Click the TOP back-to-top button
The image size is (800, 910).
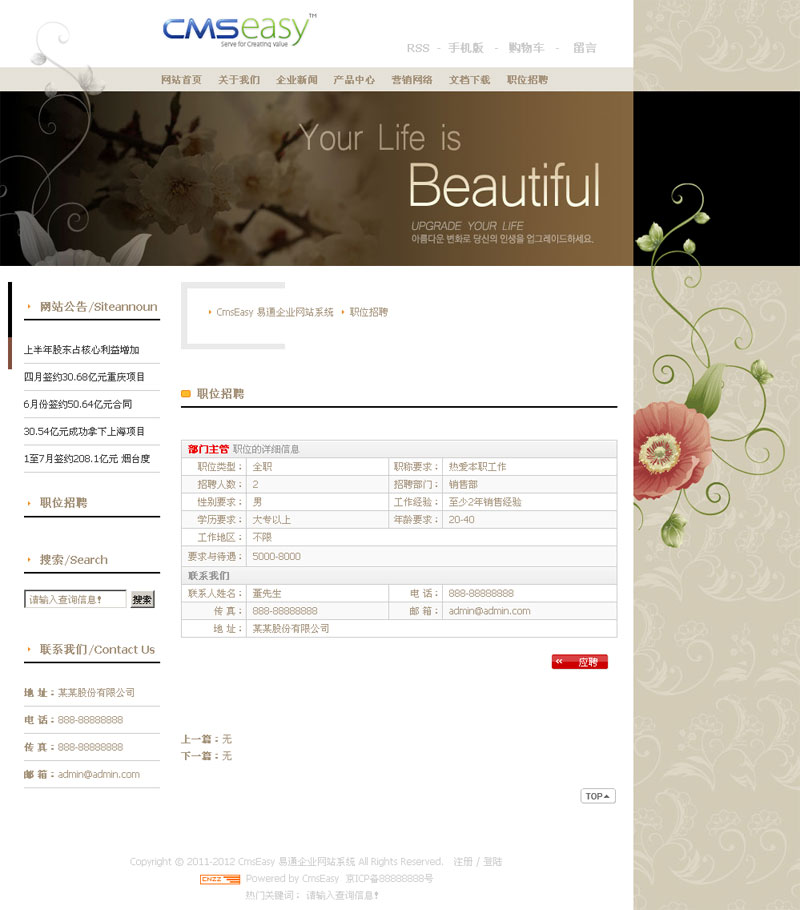click(x=598, y=796)
